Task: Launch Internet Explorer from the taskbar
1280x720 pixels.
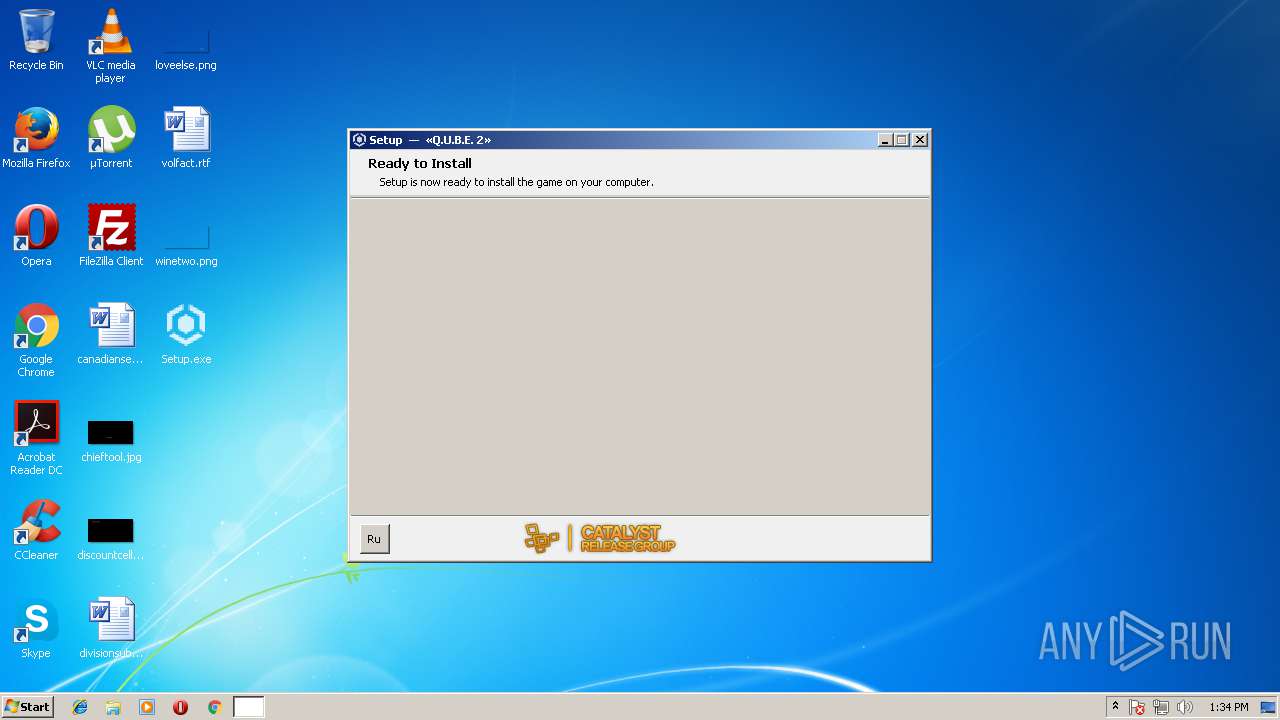Action: point(80,707)
